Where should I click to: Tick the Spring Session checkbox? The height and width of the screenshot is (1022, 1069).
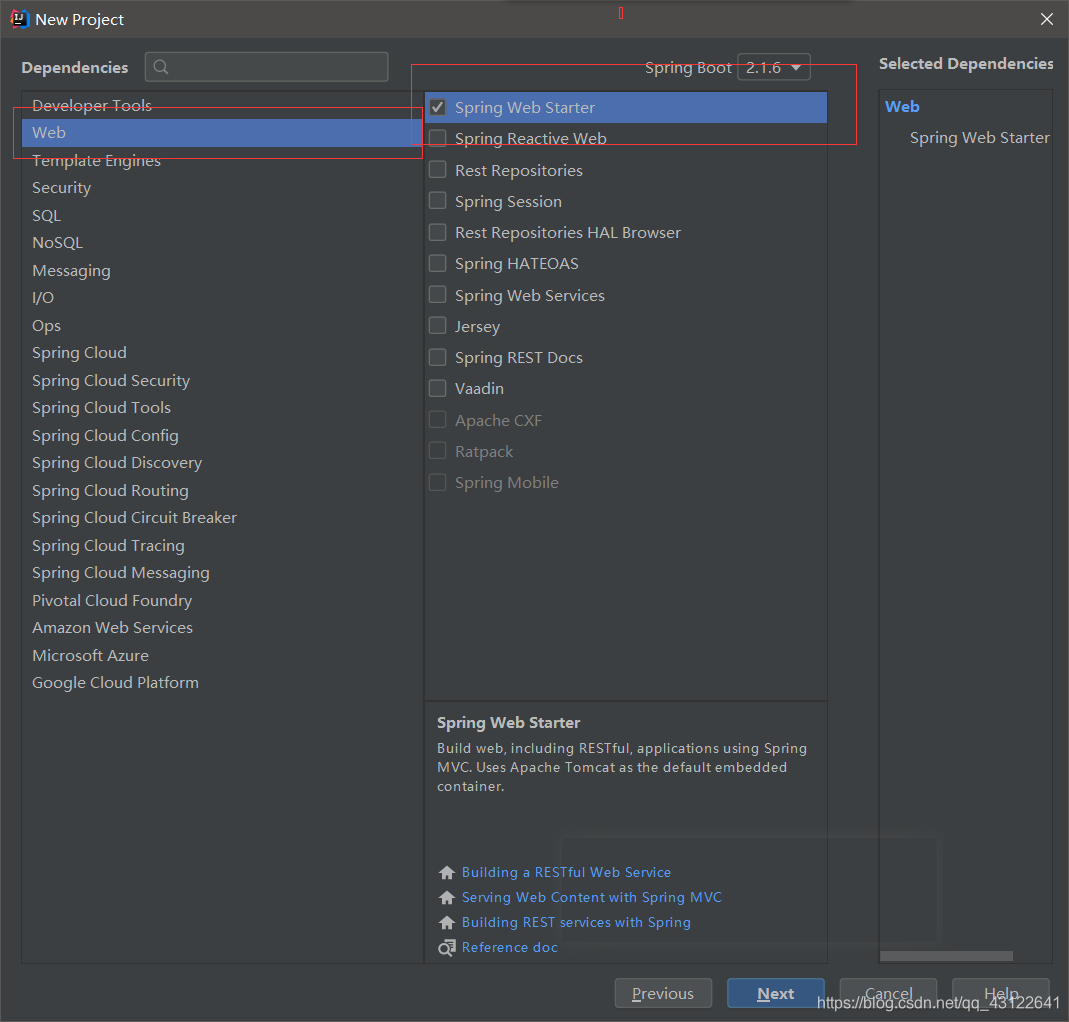[x=438, y=201]
